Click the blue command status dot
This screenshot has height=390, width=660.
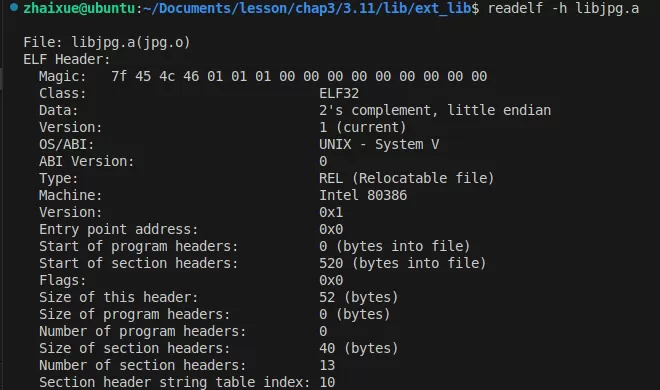click(x=14, y=7)
